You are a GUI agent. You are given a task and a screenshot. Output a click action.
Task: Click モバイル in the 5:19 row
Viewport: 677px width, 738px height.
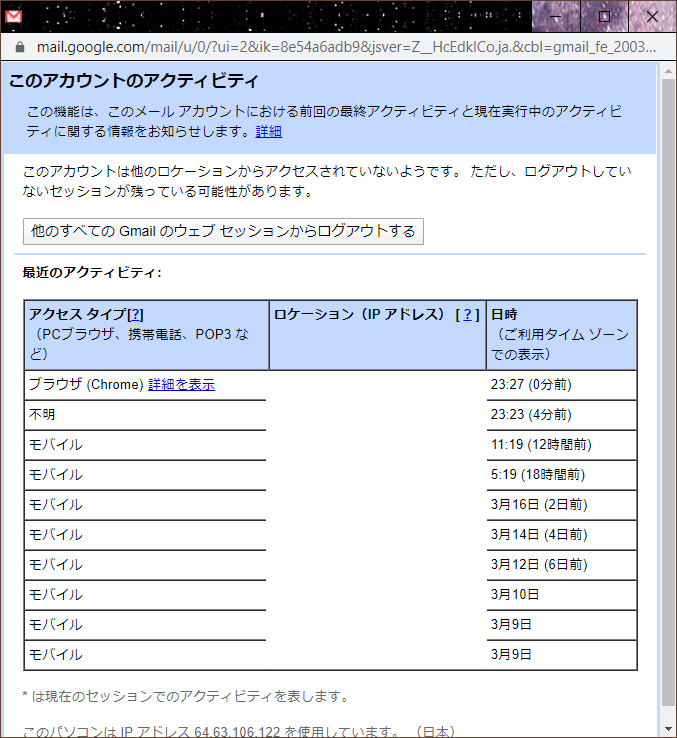click(x=56, y=475)
